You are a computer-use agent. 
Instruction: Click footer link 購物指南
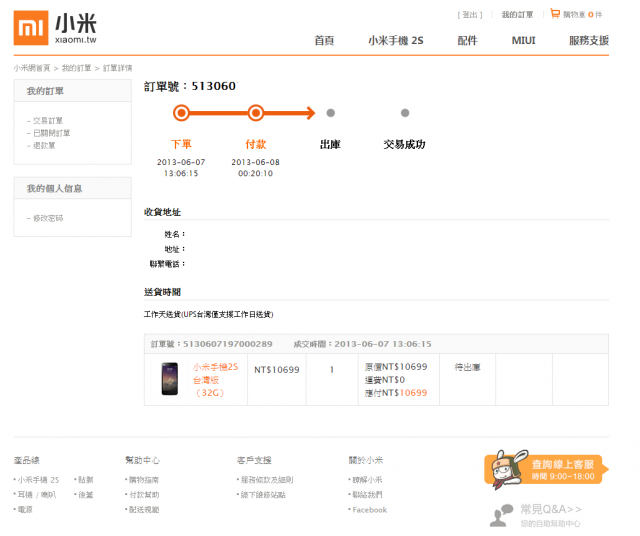coord(144,480)
